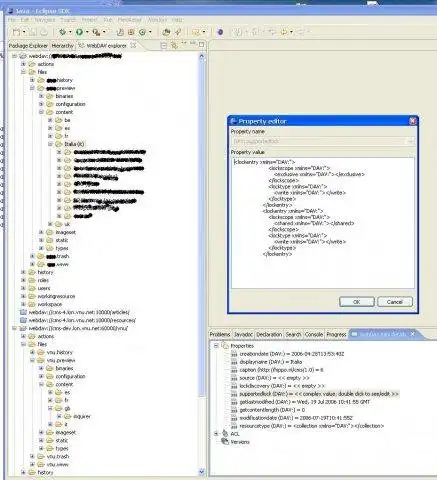Open the Debug configurations dropdown arrow
Viewport: 437px width, 480px height.
tap(70, 32)
